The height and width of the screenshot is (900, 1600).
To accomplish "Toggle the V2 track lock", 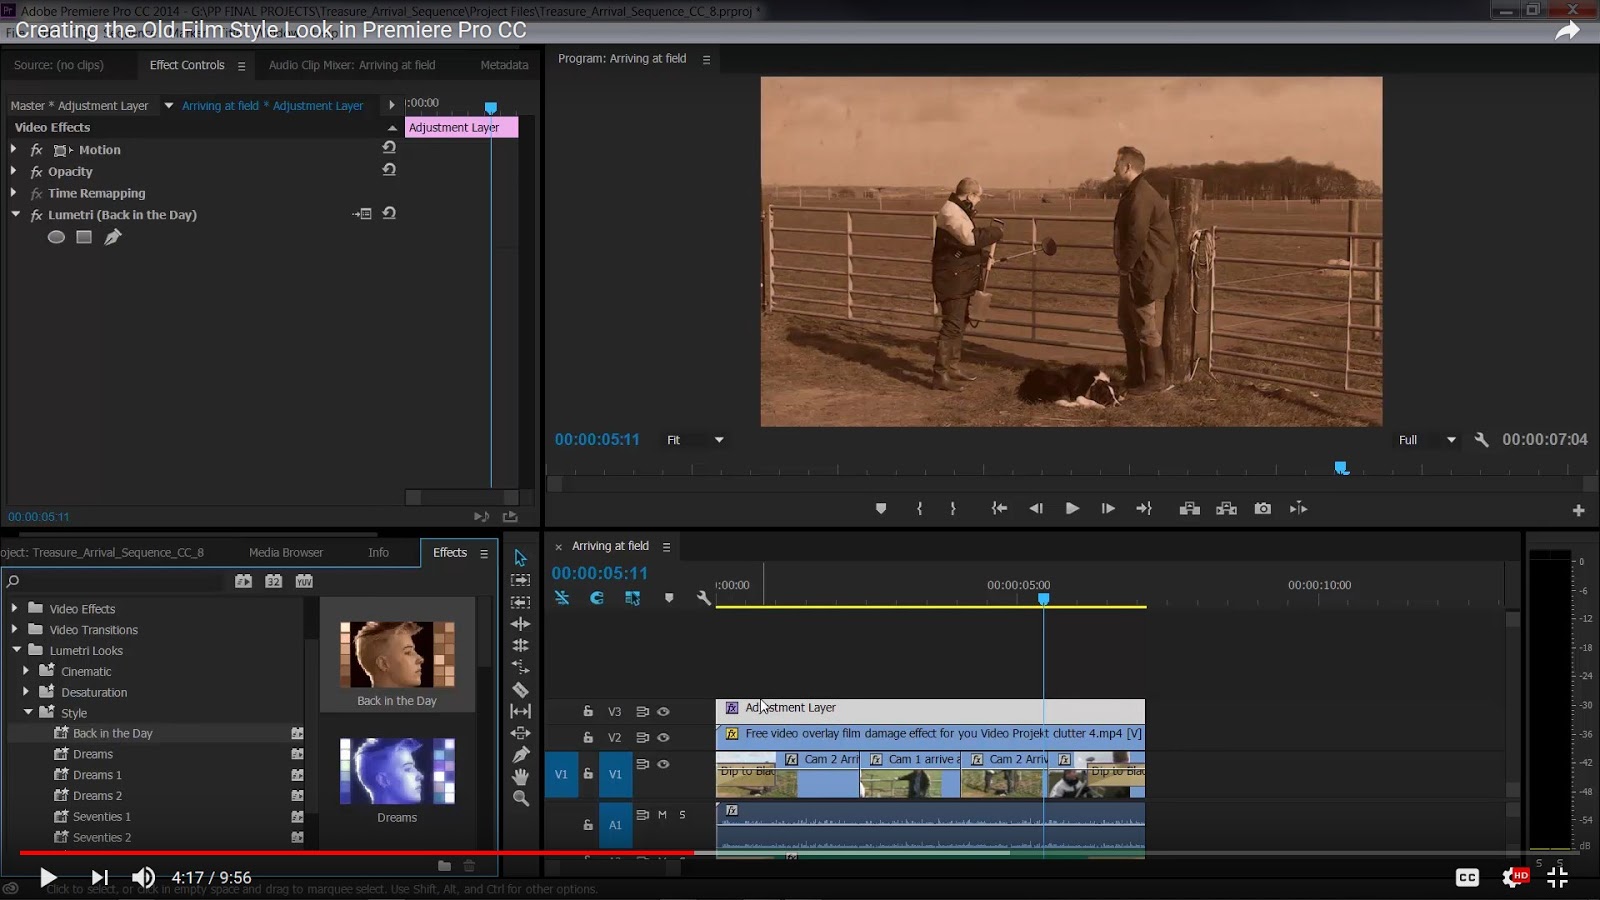I will pyautogui.click(x=588, y=738).
